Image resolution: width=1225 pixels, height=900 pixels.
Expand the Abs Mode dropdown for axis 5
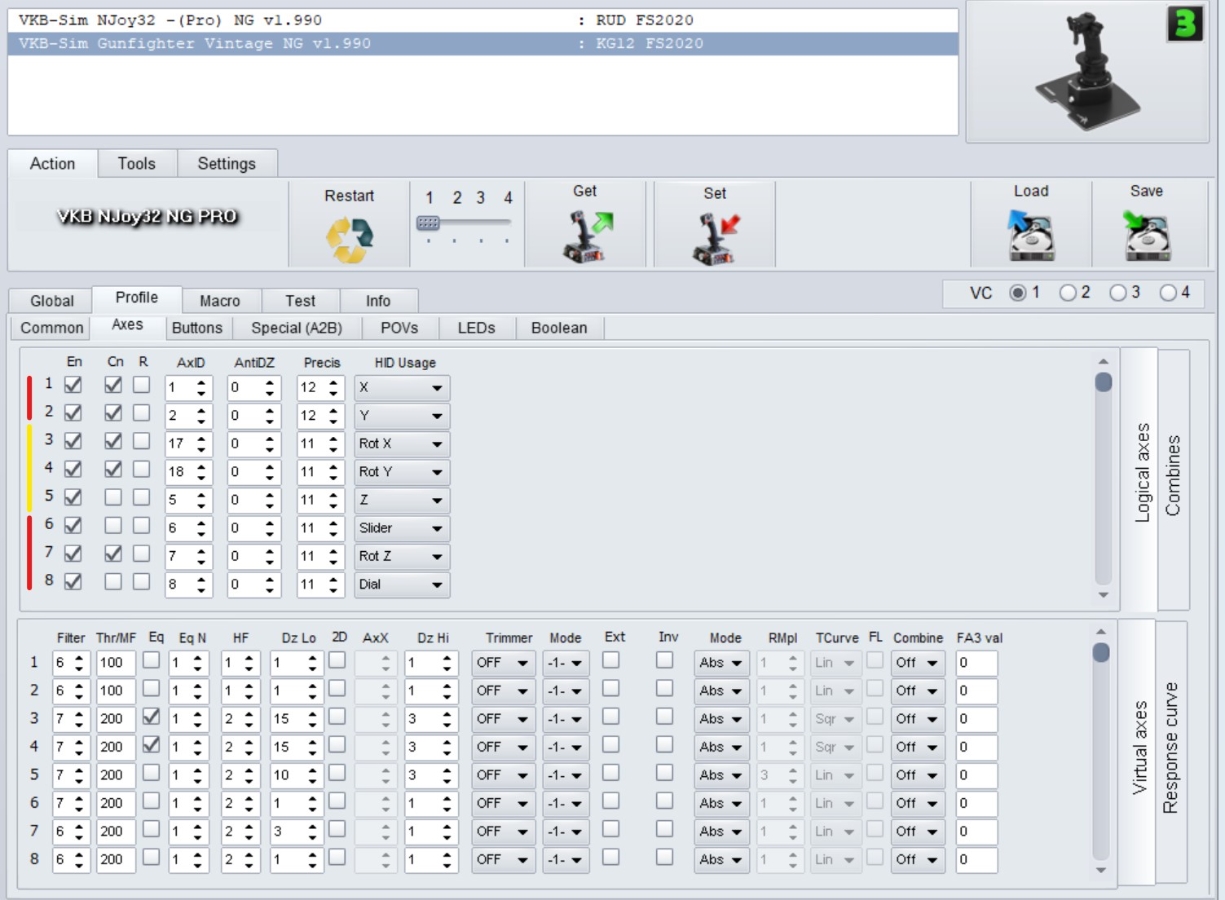(x=721, y=775)
